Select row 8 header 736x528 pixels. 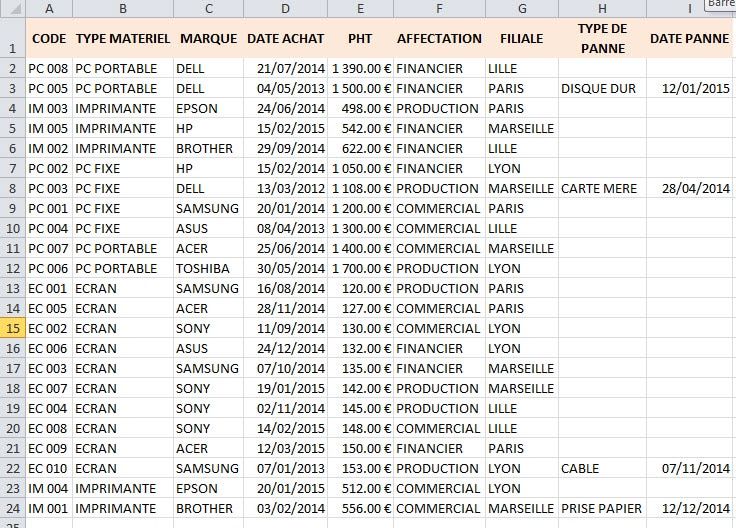coord(13,188)
